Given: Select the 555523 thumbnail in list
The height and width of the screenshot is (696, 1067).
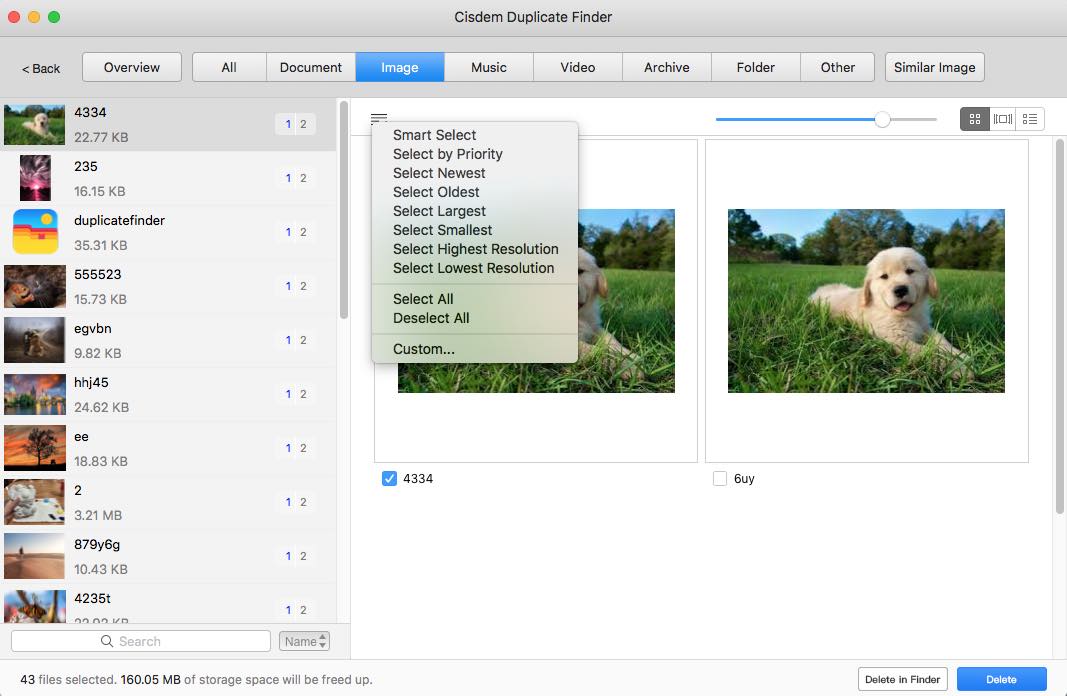Looking at the screenshot, I should tap(35, 286).
